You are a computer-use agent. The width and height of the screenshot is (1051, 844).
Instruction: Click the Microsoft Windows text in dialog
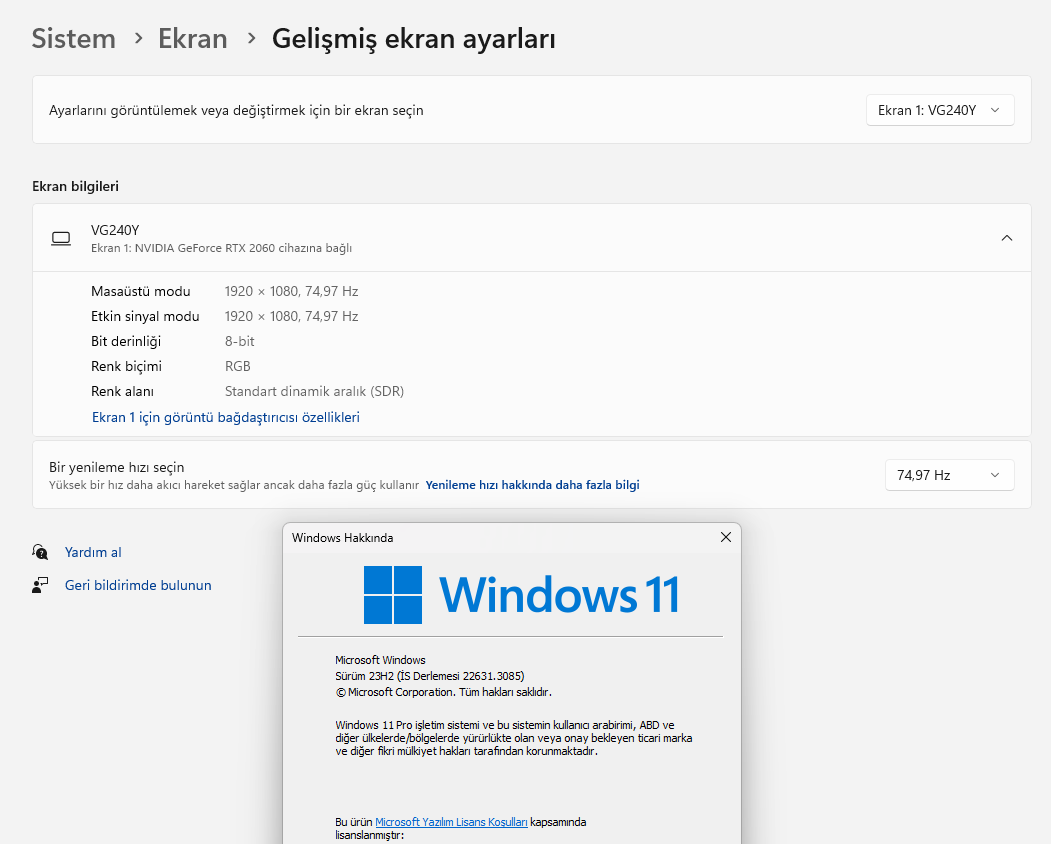tap(380, 660)
